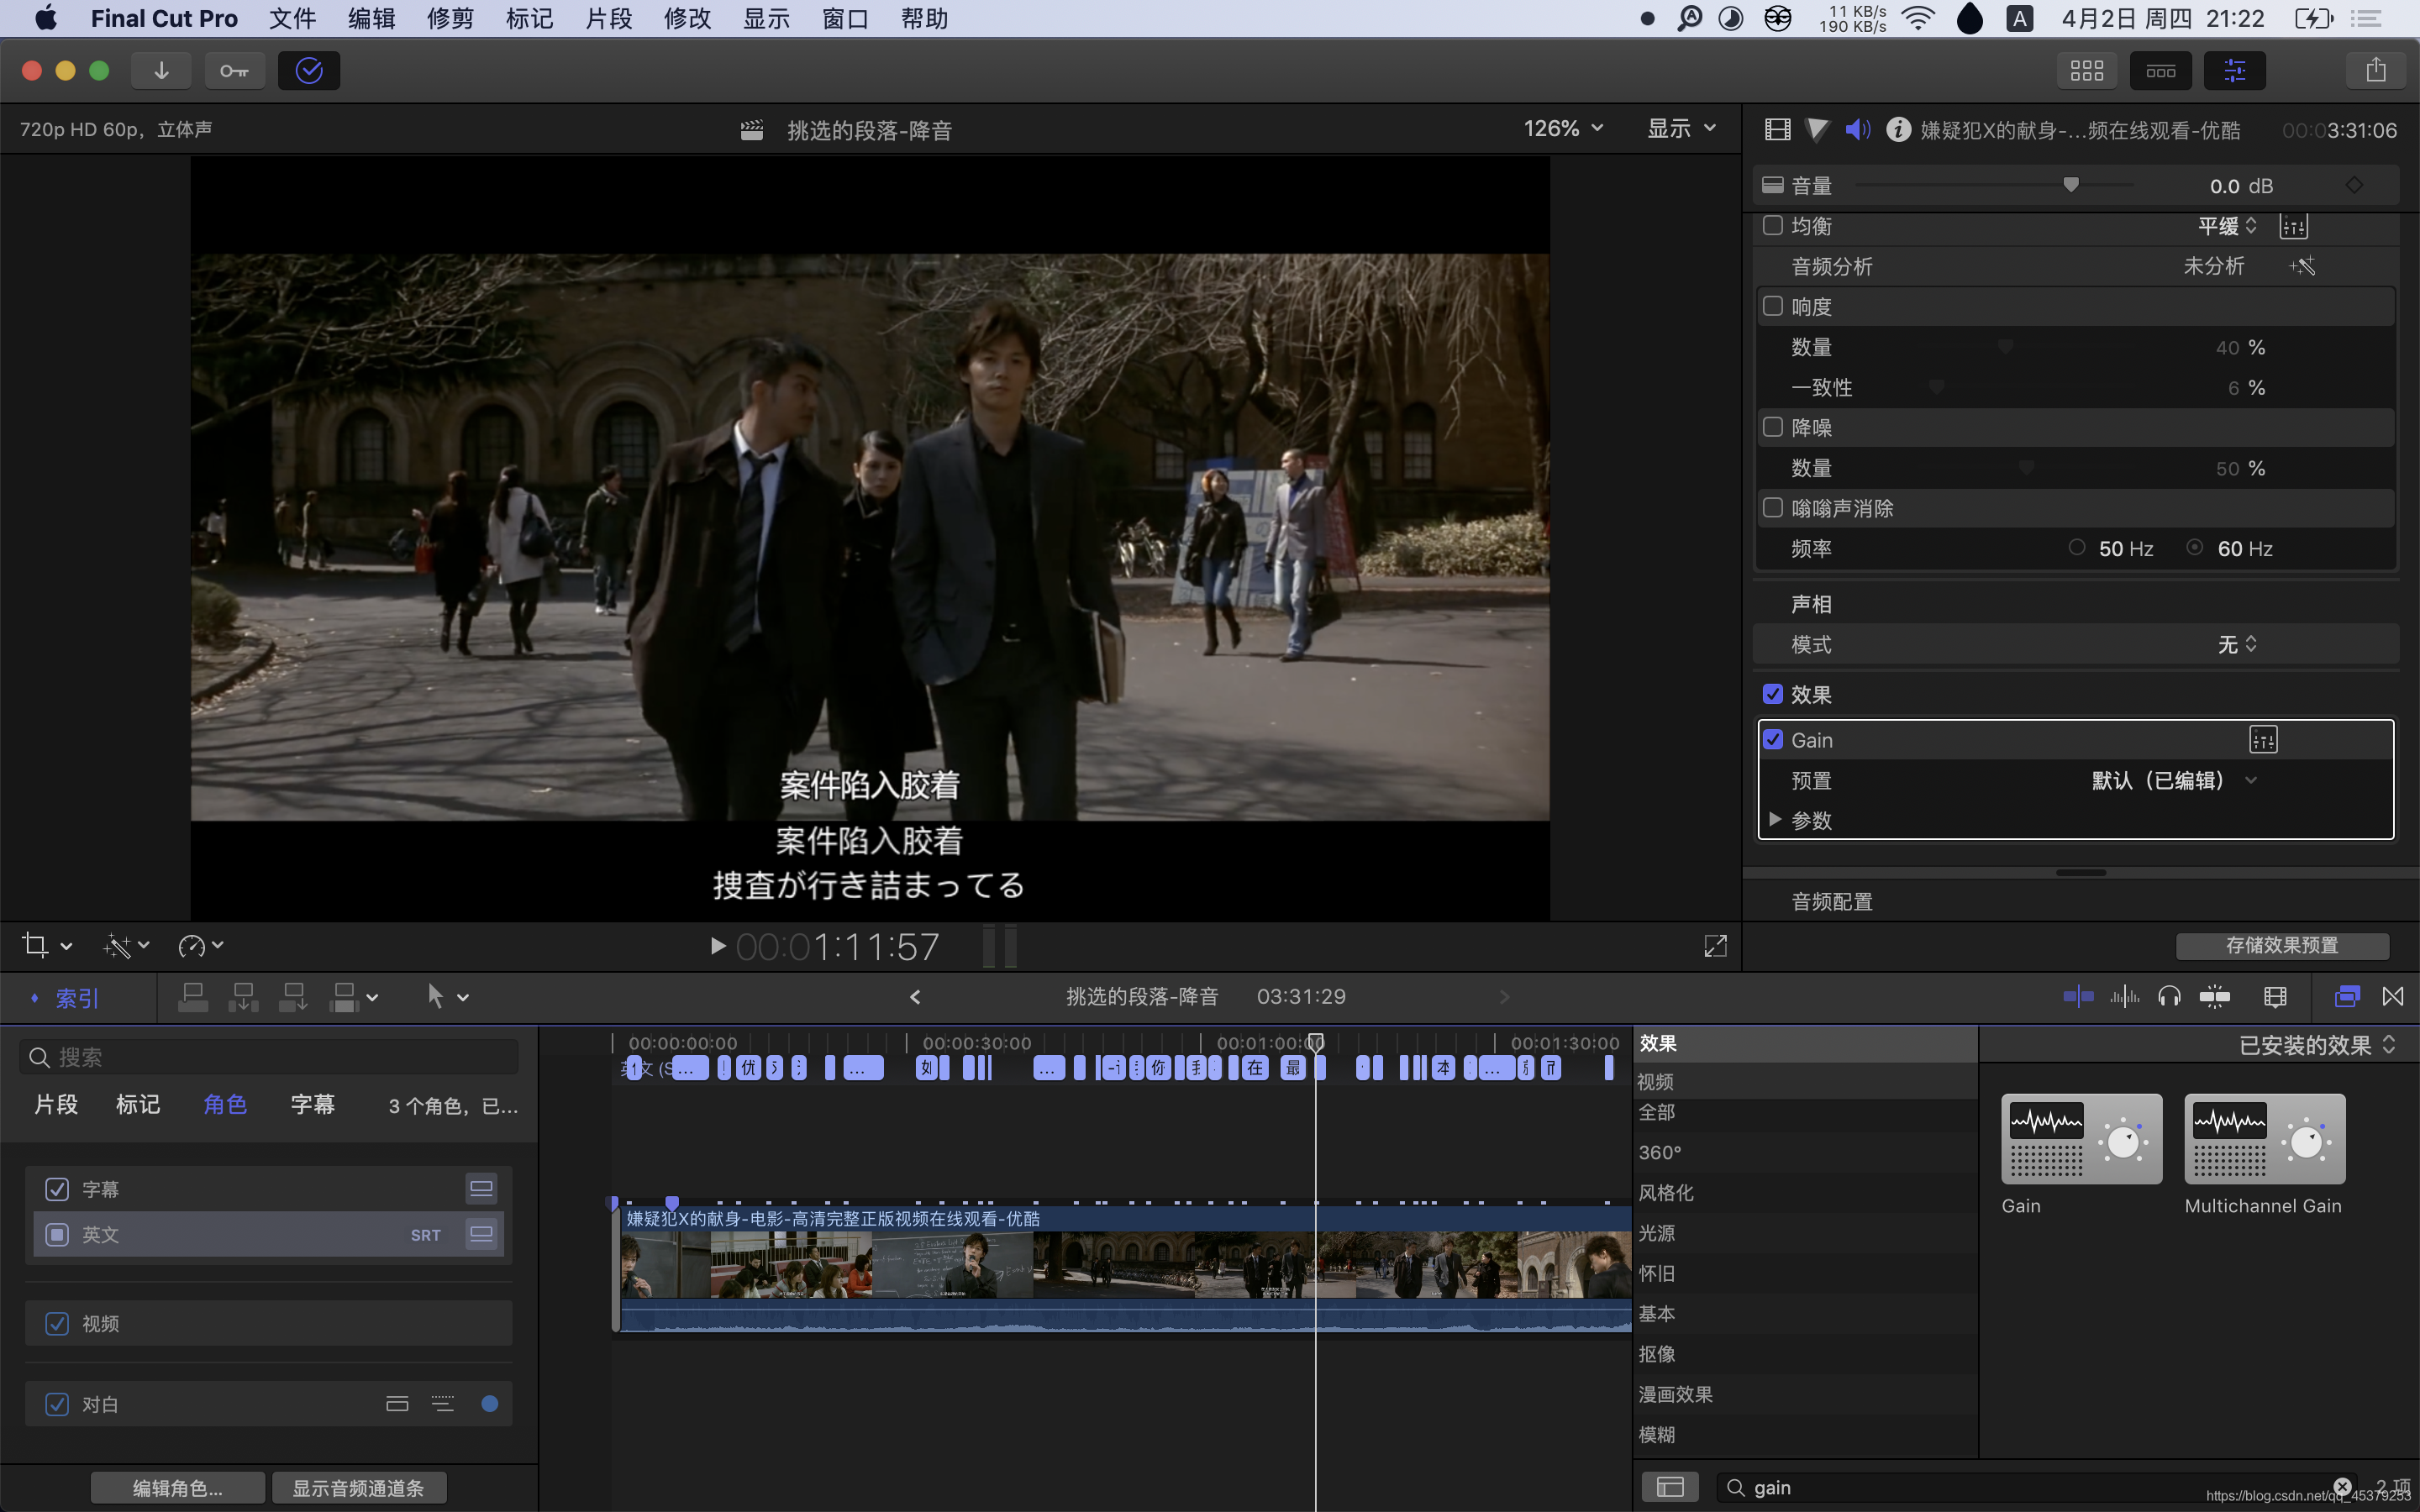The height and width of the screenshot is (1512, 2420).
Task: Open the video inspector filmstrip icon
Action: [1777, 130]
